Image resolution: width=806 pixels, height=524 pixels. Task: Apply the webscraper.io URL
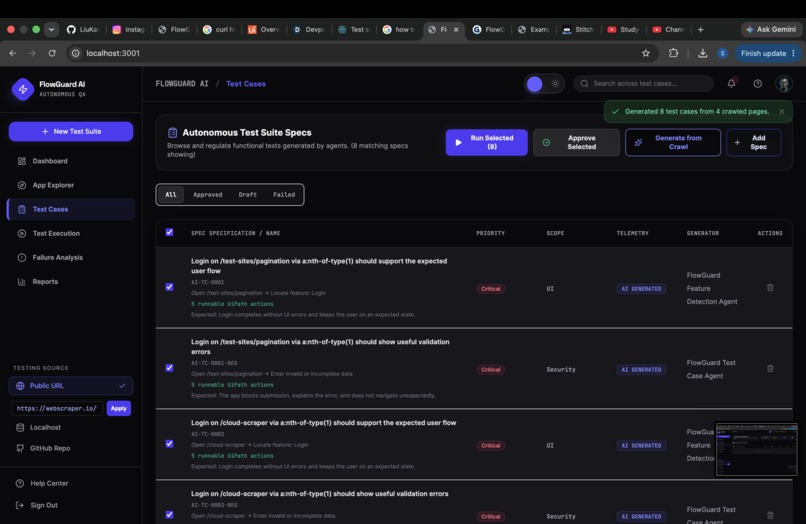119,408
